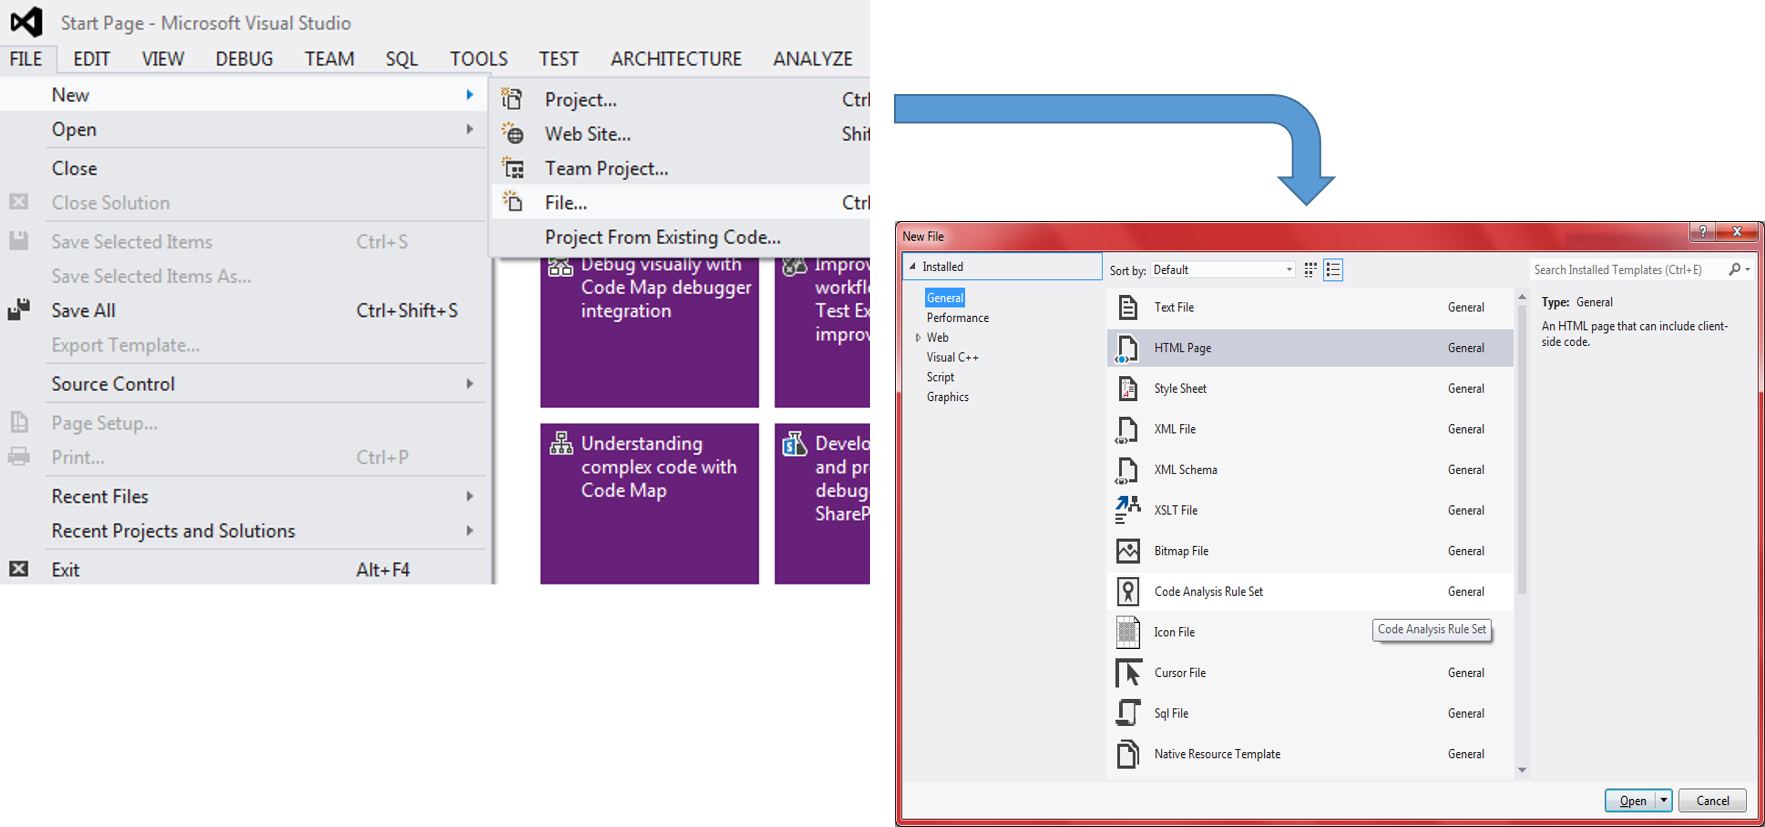The image size is (1765, 827).
Task: Expand the Web tree node
Action: click(x=918, y=338)
